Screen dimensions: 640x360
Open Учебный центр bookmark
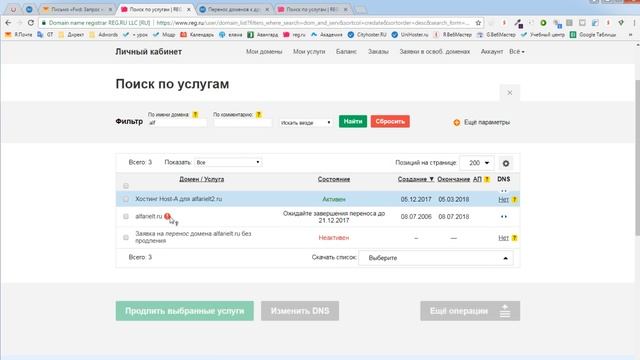(543, 35)
